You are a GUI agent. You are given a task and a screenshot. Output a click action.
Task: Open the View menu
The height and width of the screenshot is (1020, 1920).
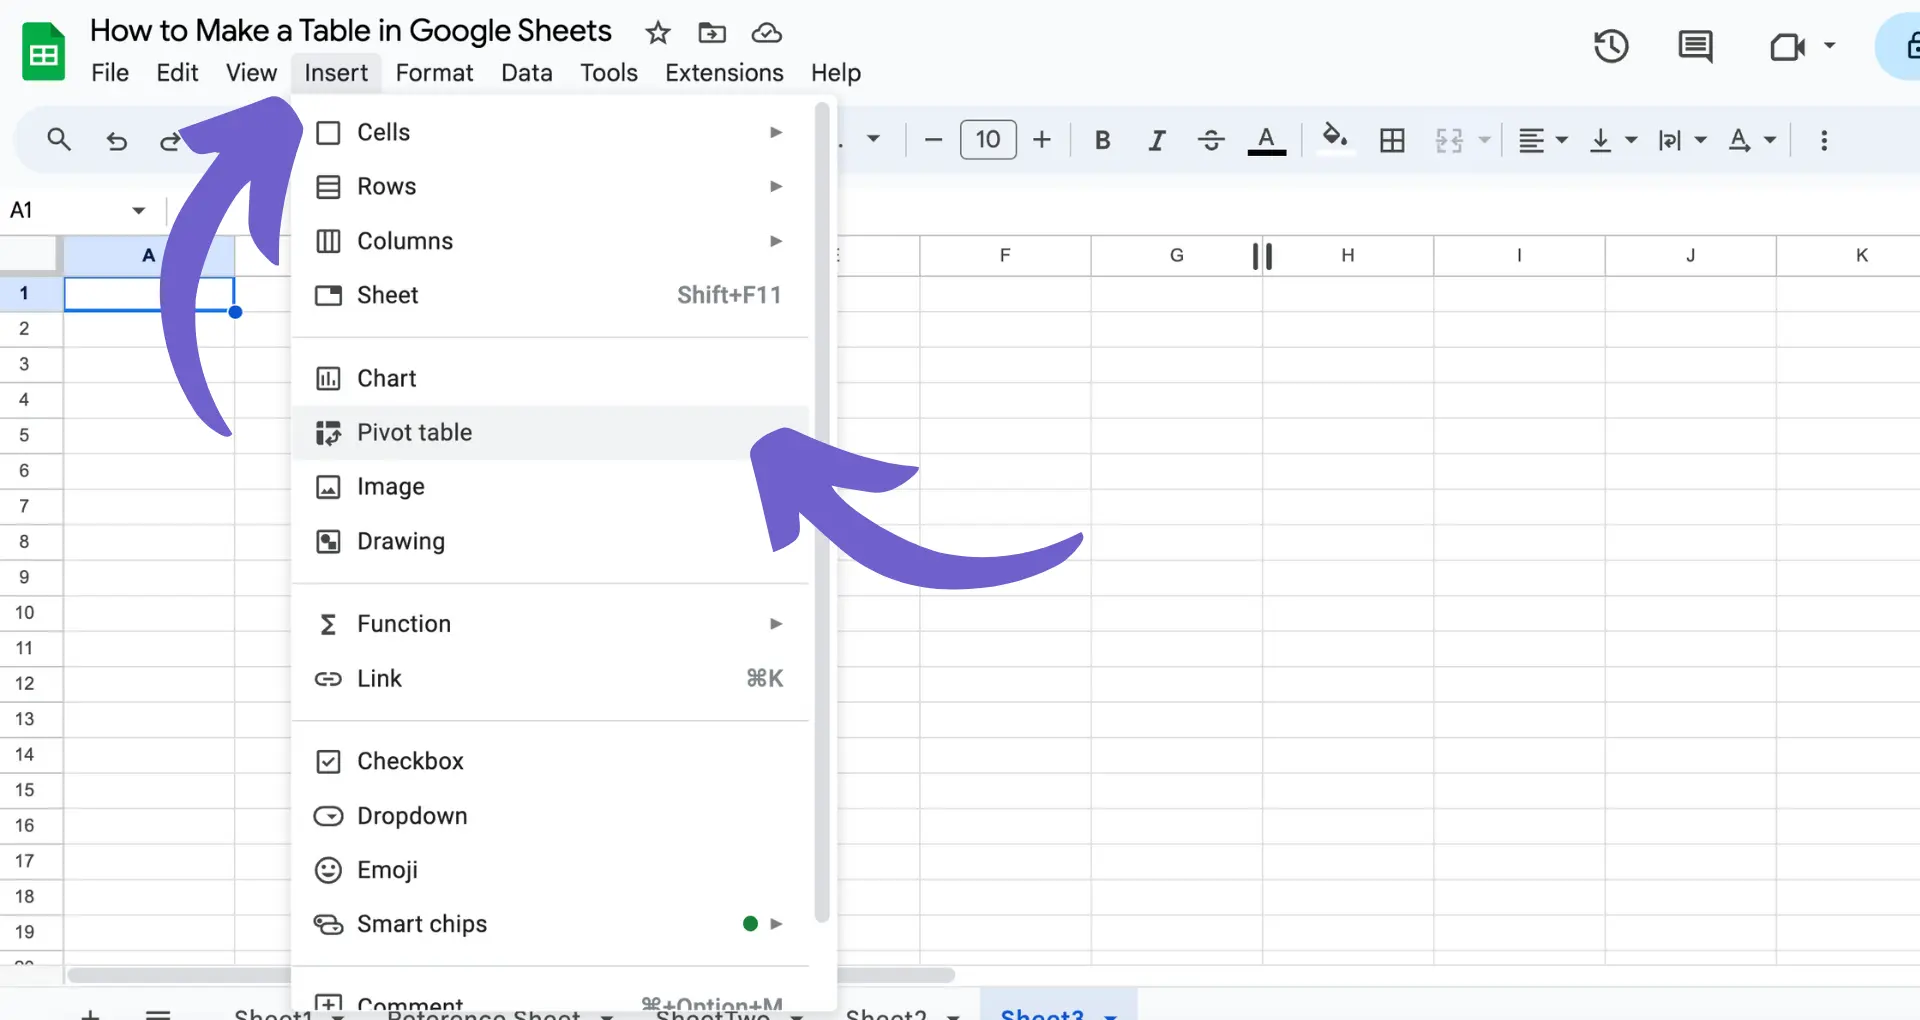point(251,73)
